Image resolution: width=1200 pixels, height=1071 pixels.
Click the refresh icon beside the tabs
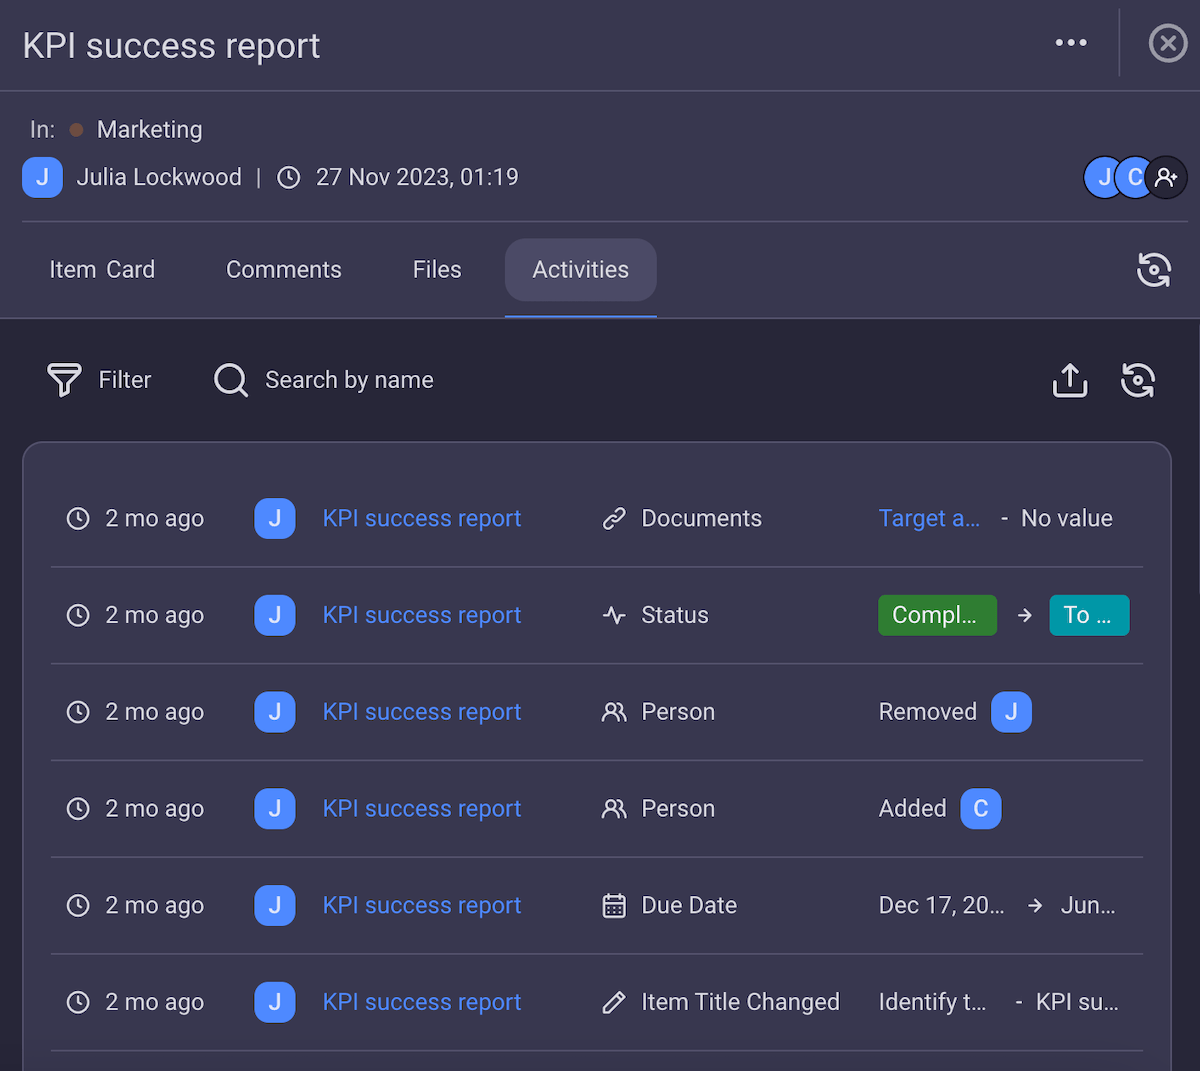1153,270
